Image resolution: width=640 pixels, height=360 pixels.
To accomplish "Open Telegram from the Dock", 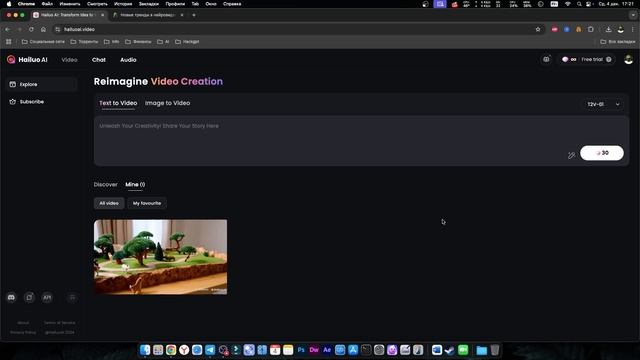I will click(x=210, y=350).
